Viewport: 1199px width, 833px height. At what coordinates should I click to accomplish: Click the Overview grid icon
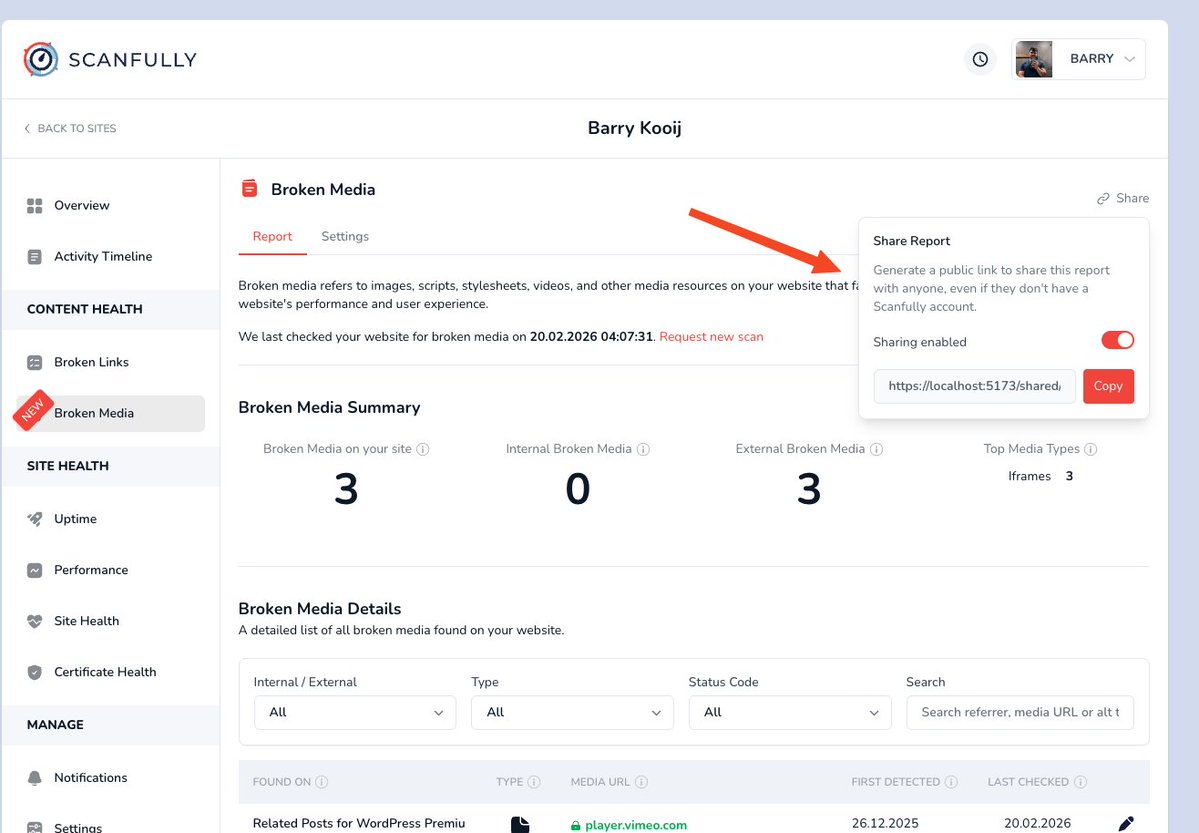pos(34,206)
